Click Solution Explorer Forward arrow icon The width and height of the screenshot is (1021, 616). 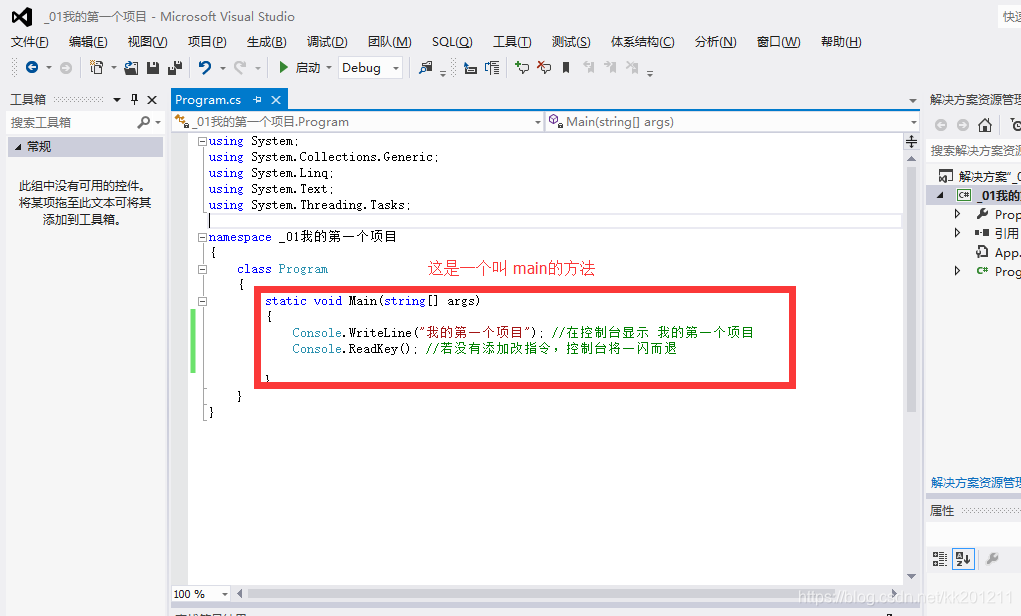pos(963,125)
